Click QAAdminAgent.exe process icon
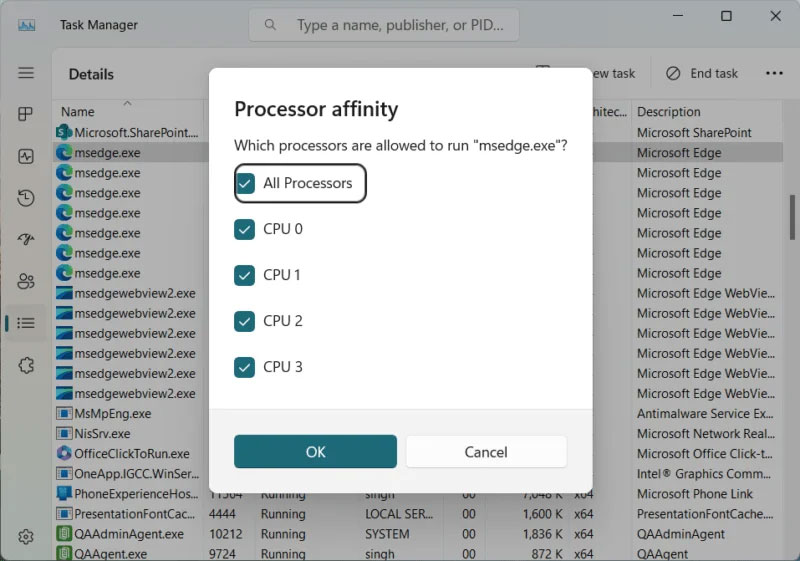Image resolution: width=800 pixels, height=561 pixels. coord(64,534)
